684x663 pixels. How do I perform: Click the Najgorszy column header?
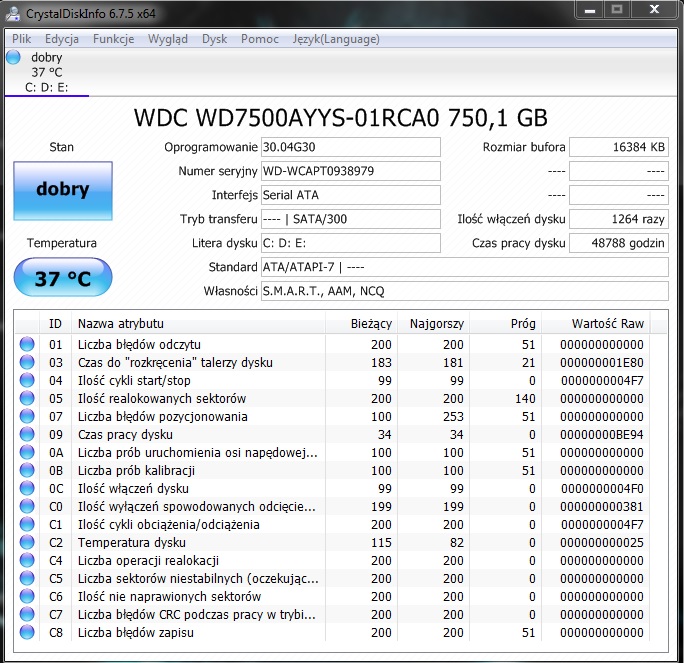(434, 324)
